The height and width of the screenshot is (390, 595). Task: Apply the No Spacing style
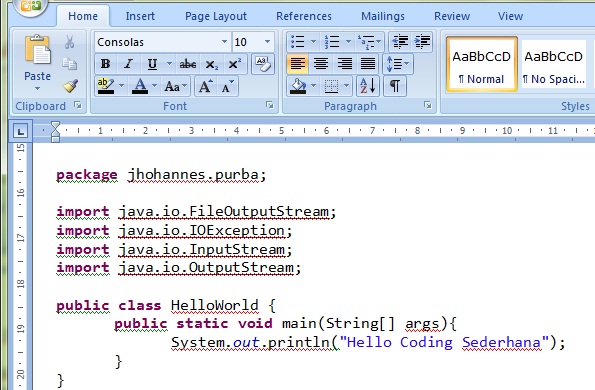[x=553, y=64]
